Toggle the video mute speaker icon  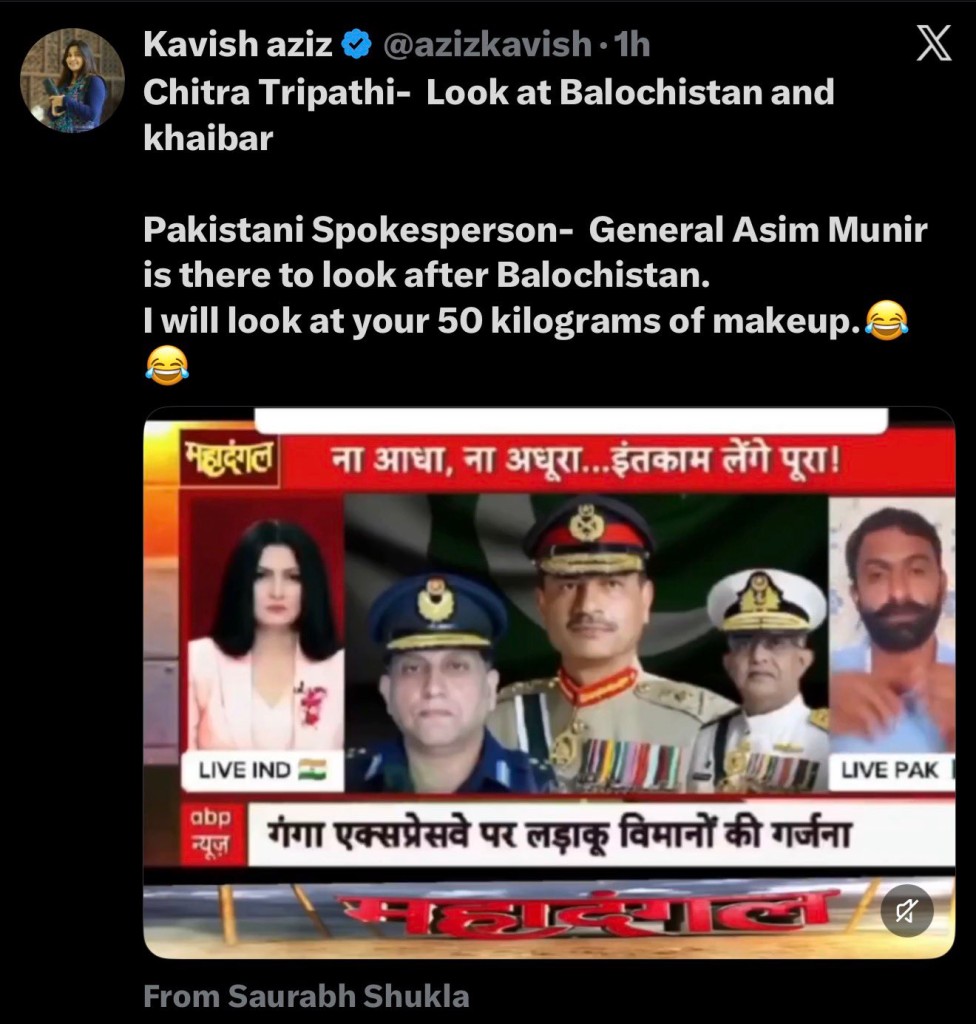tap(907, 910)
